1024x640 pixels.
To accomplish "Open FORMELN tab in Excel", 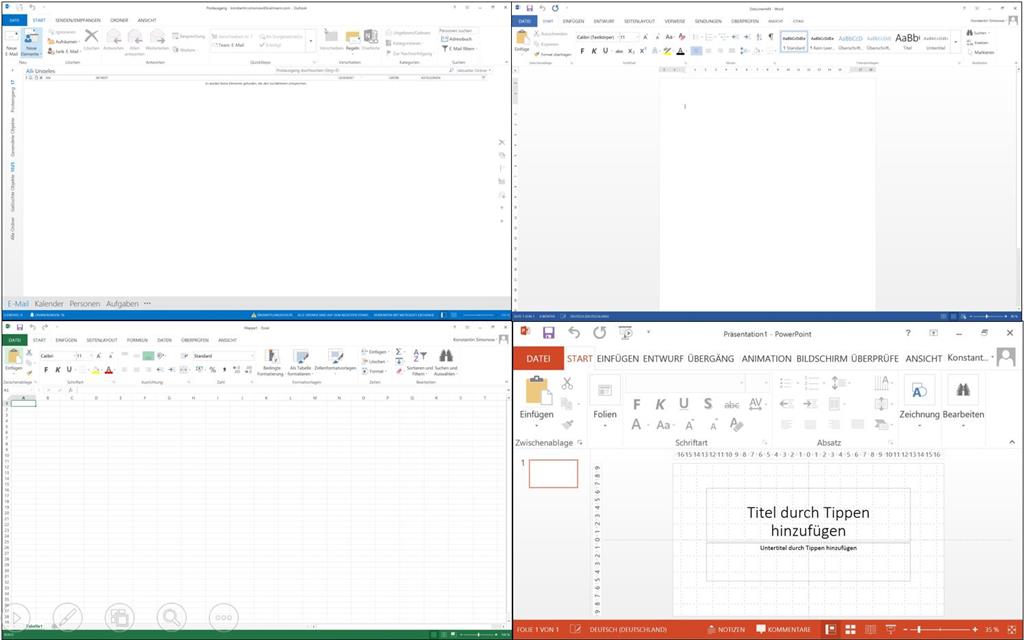I will point(136,340).
